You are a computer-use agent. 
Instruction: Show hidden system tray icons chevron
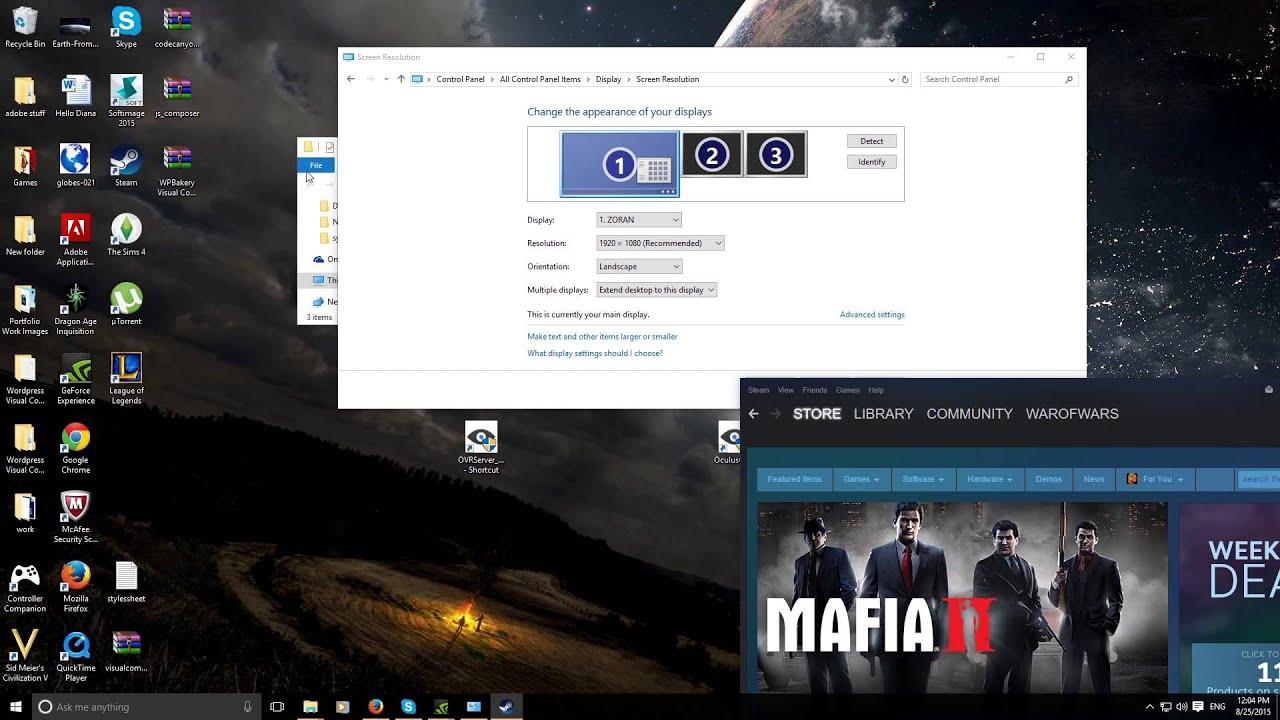tap(1150, 706)
